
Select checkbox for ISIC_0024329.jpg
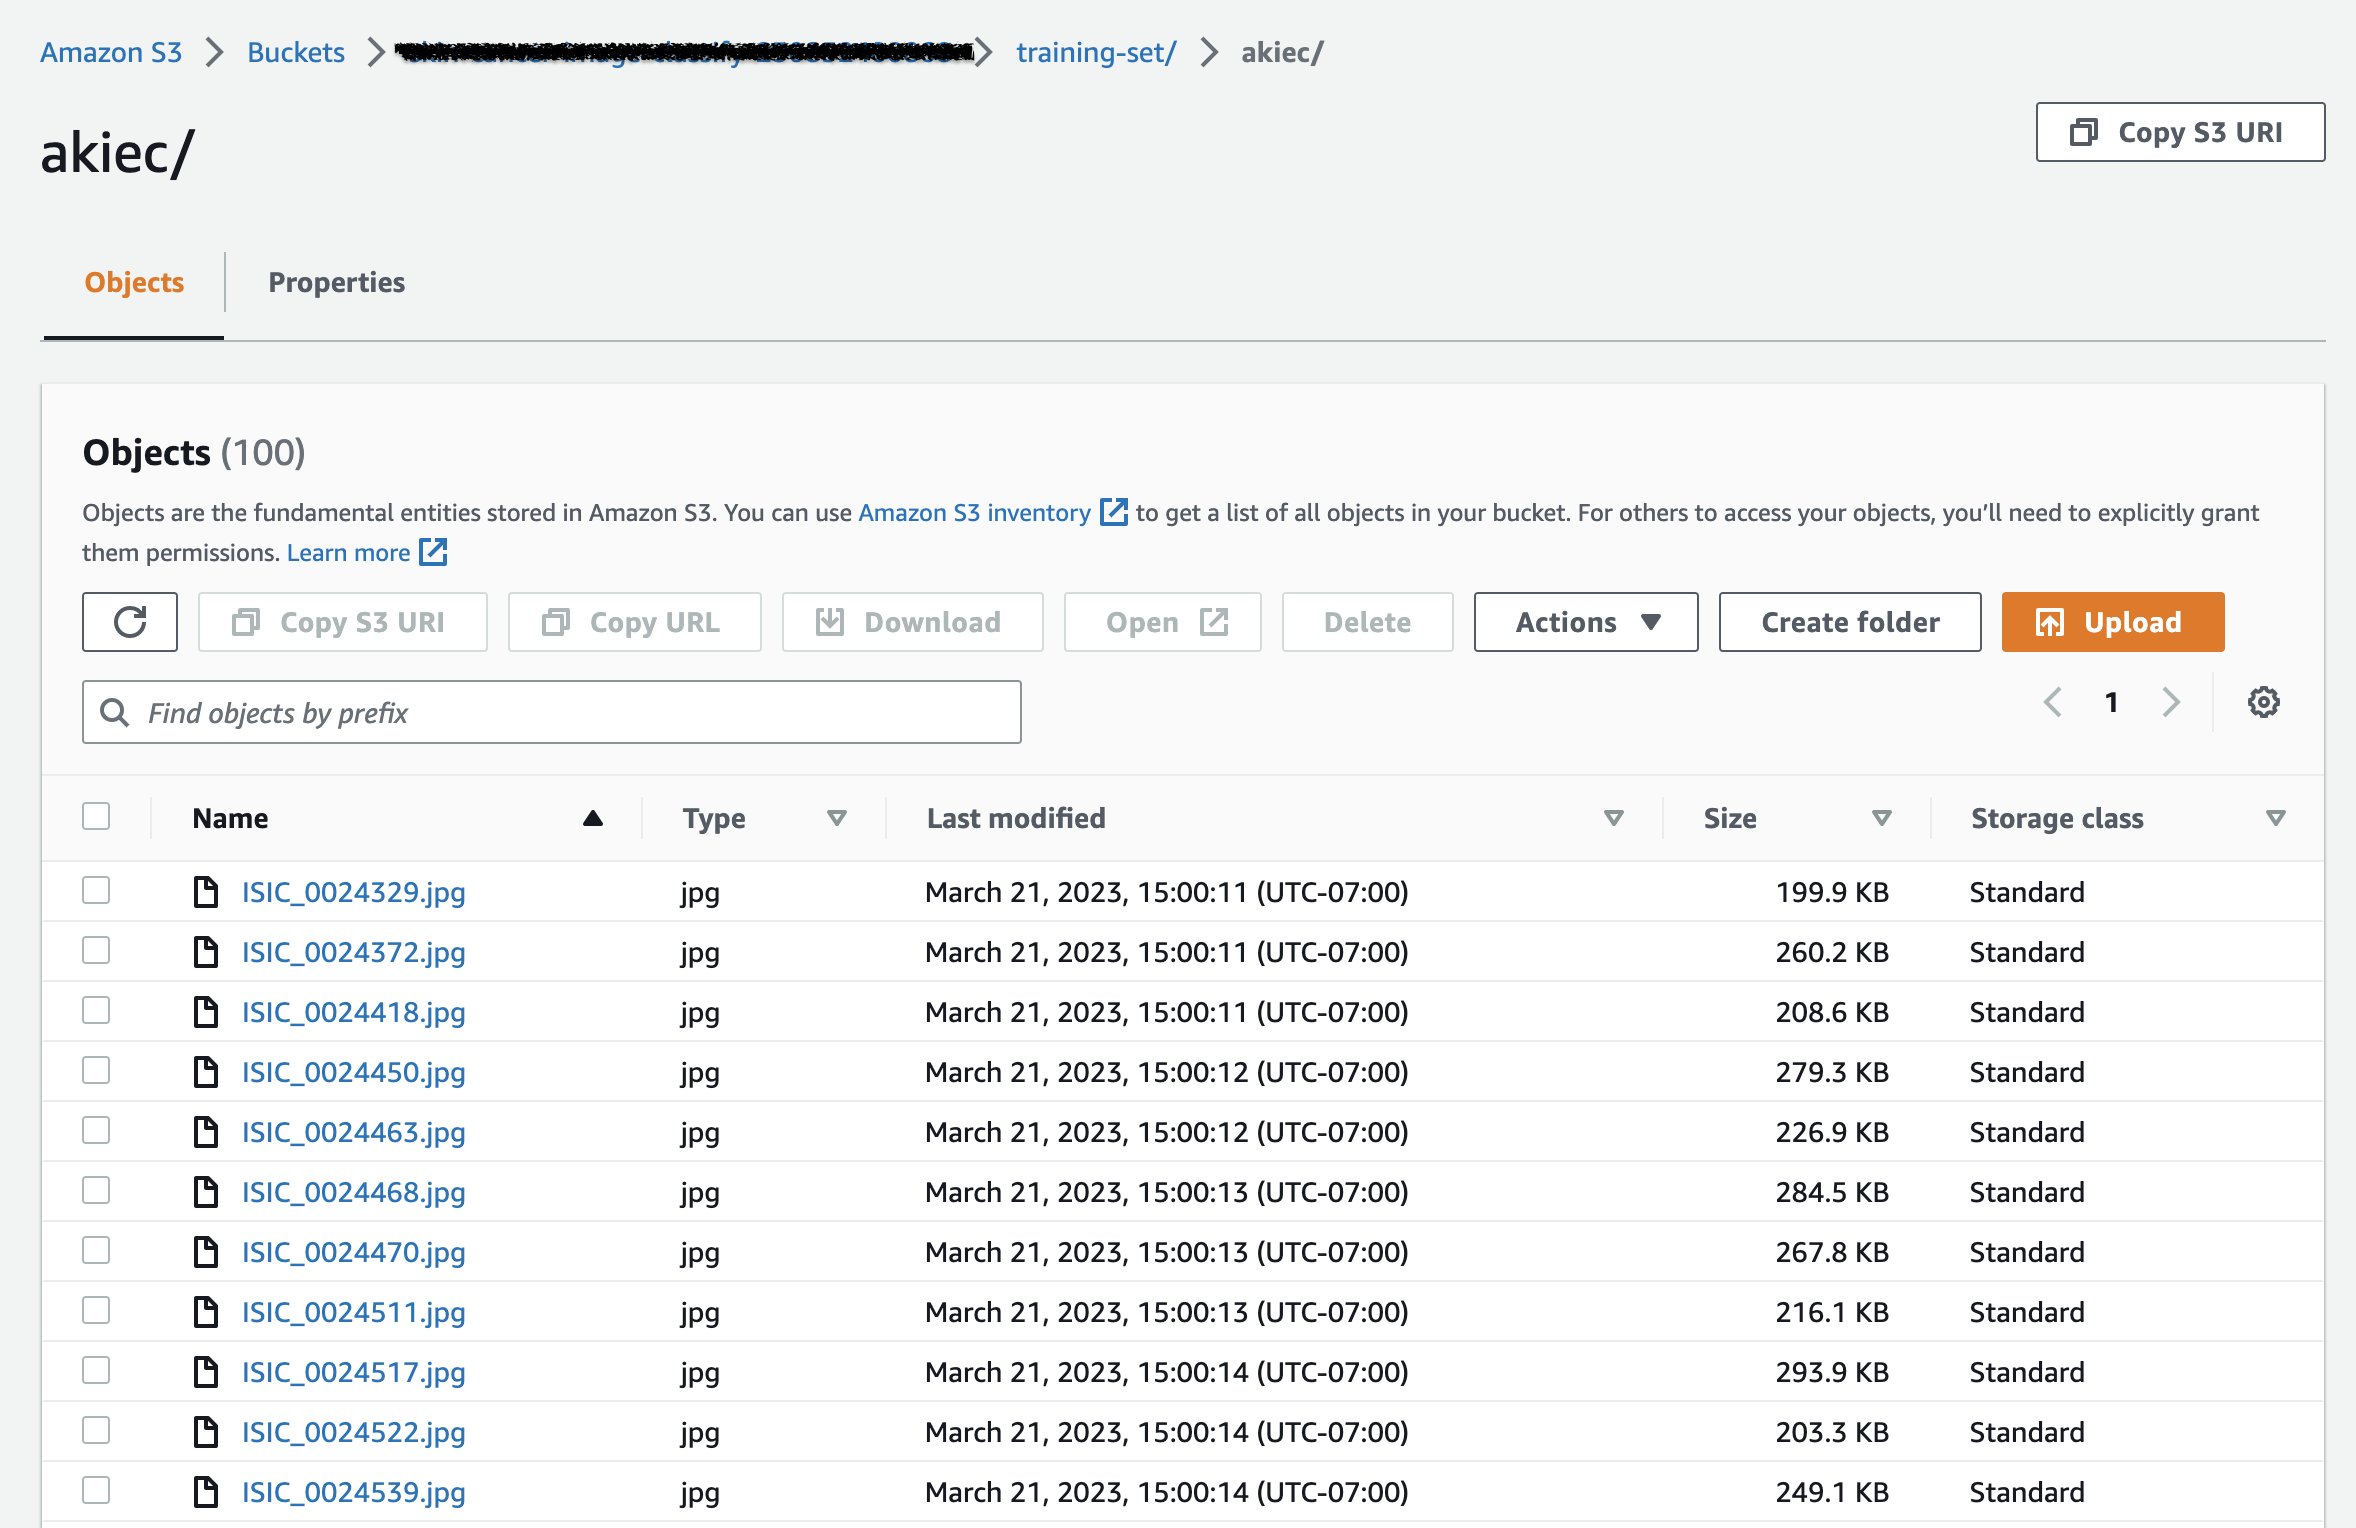click(96, 890)
